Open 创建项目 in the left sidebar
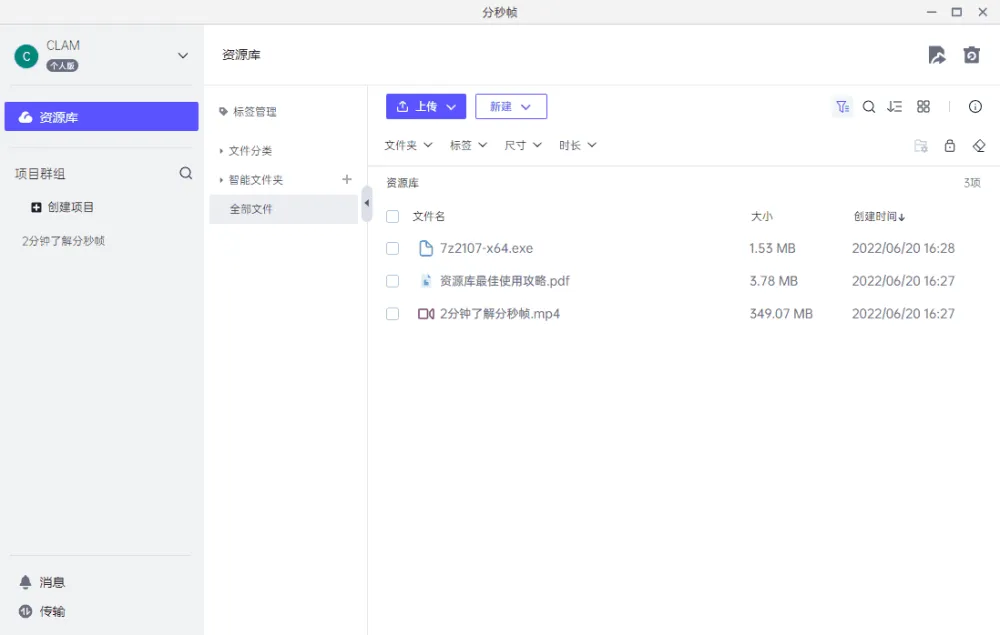Viewport: 1000px width, 635px height. tap(62, 207)
